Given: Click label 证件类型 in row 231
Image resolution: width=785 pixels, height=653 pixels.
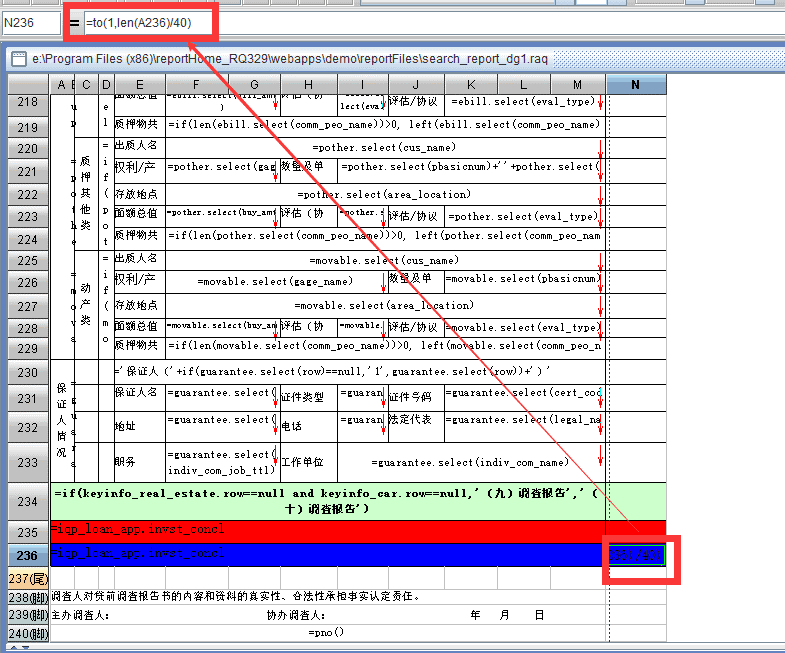Looking at the screenshot, I should [x=302, y=398].
